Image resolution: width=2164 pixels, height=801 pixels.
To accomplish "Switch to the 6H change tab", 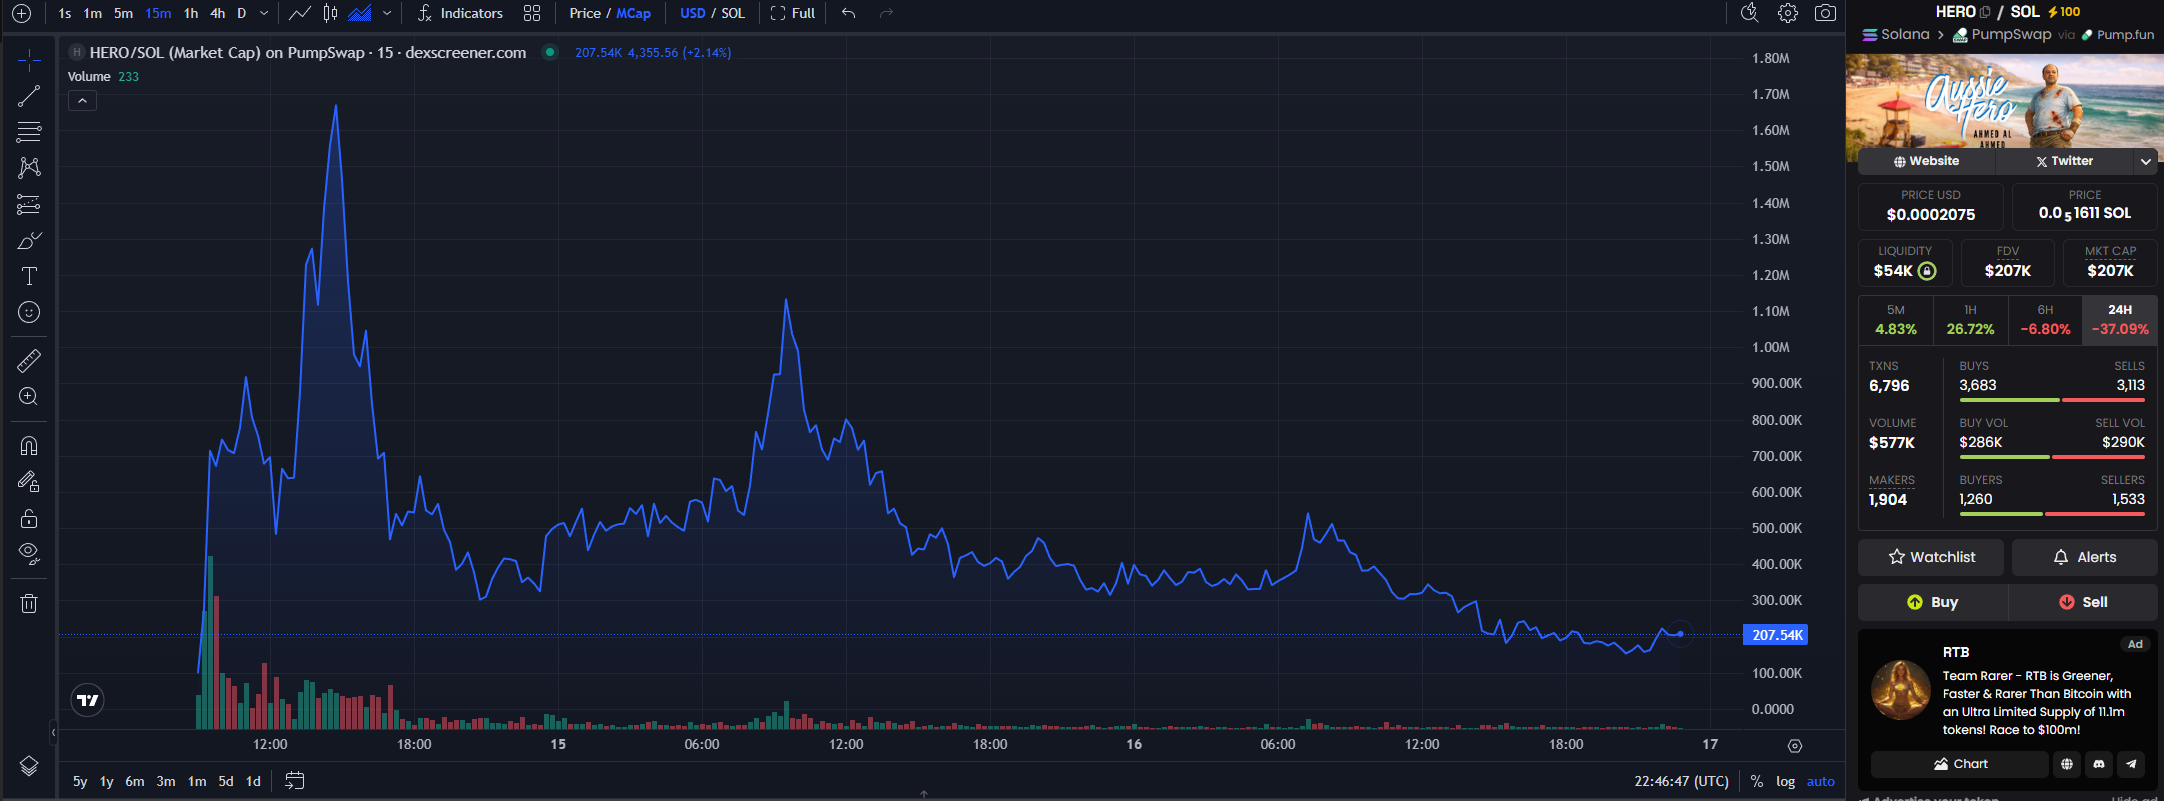I will (2045, 320).
